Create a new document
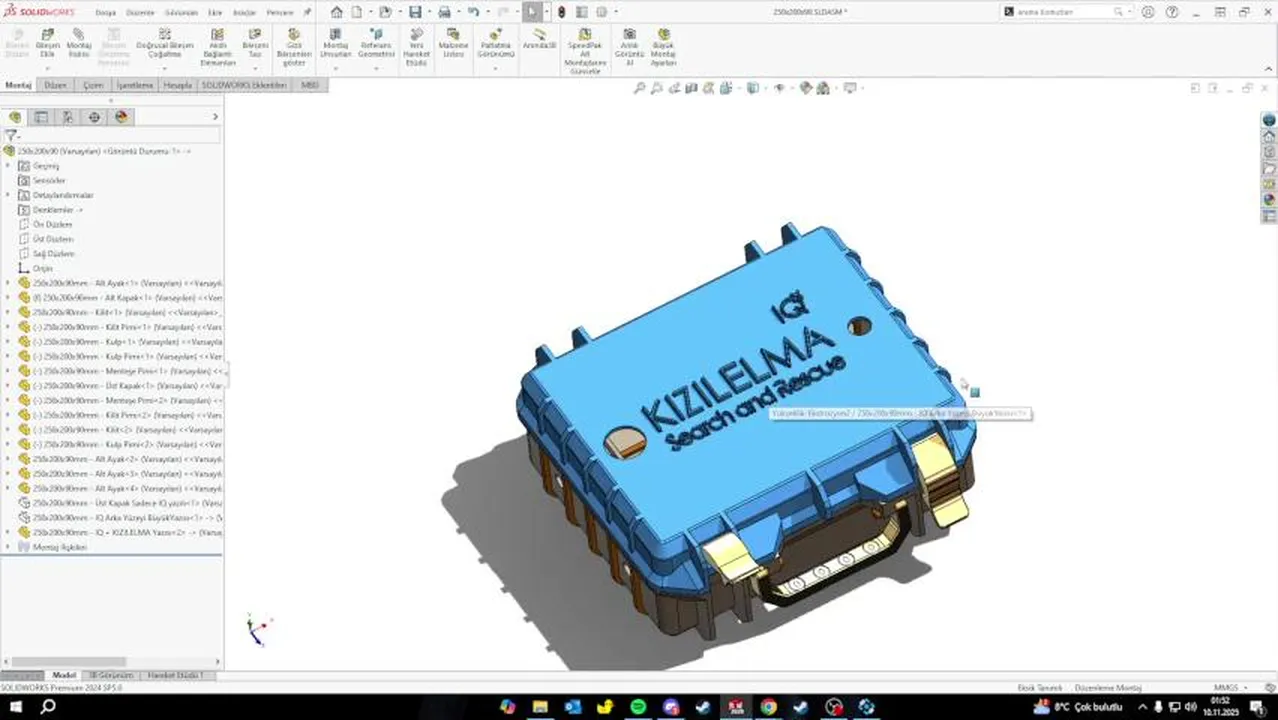This screenshot has height=720, width=1278. (x=357, y=12)
